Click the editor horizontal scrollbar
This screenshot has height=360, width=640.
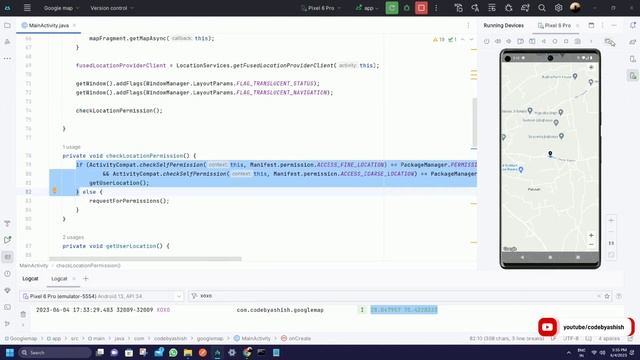(x=145, y=259)
